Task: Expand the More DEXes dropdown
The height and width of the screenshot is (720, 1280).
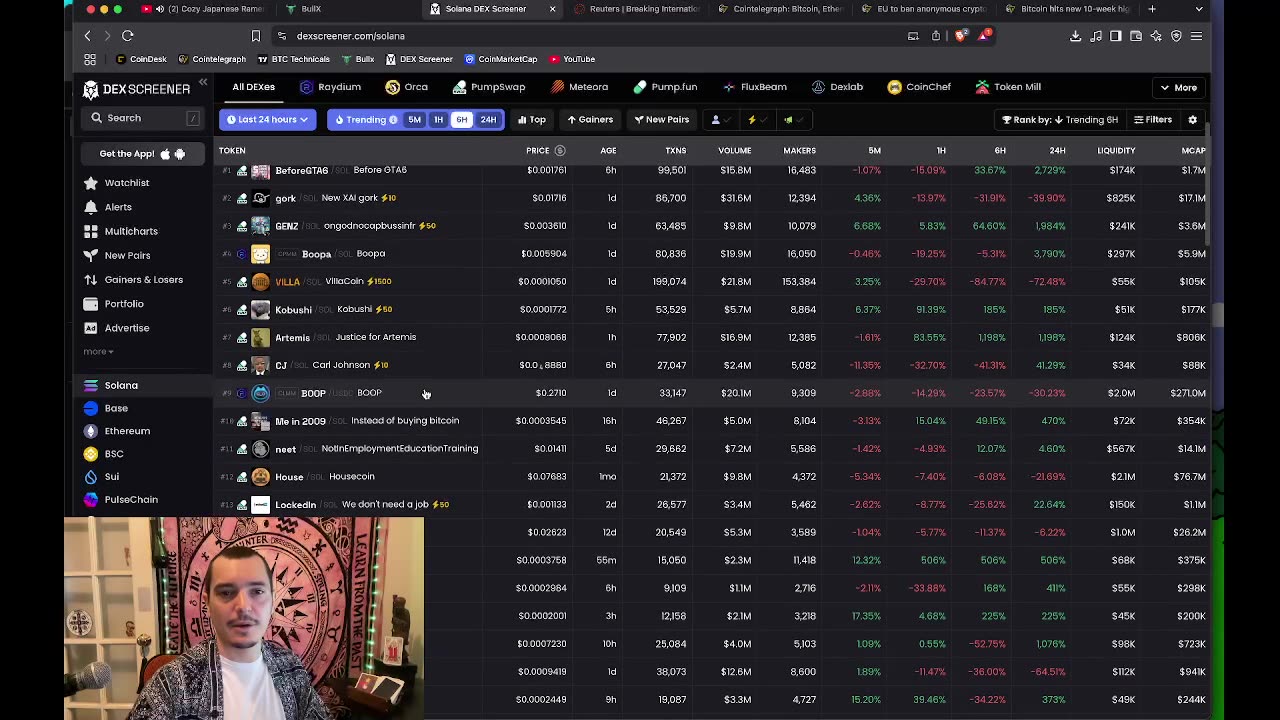Action: 1178,88
